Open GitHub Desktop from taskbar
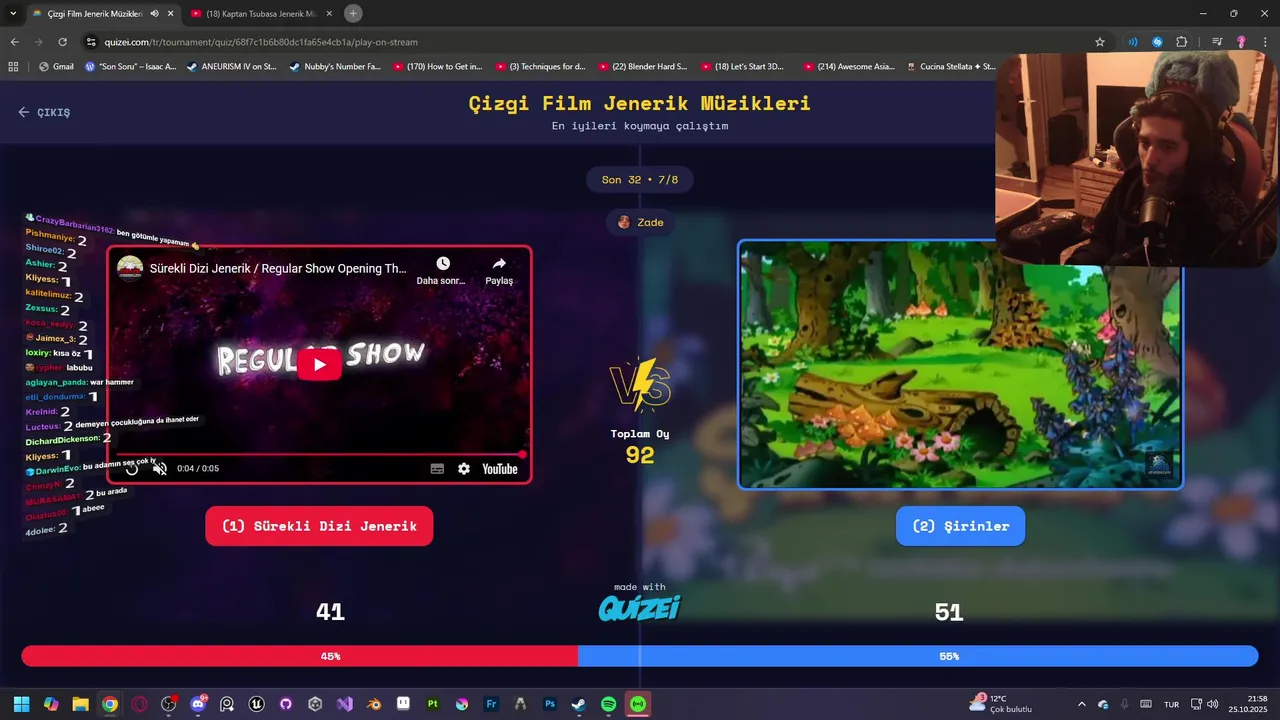1280x720 pixels. (x=286, y=704)
